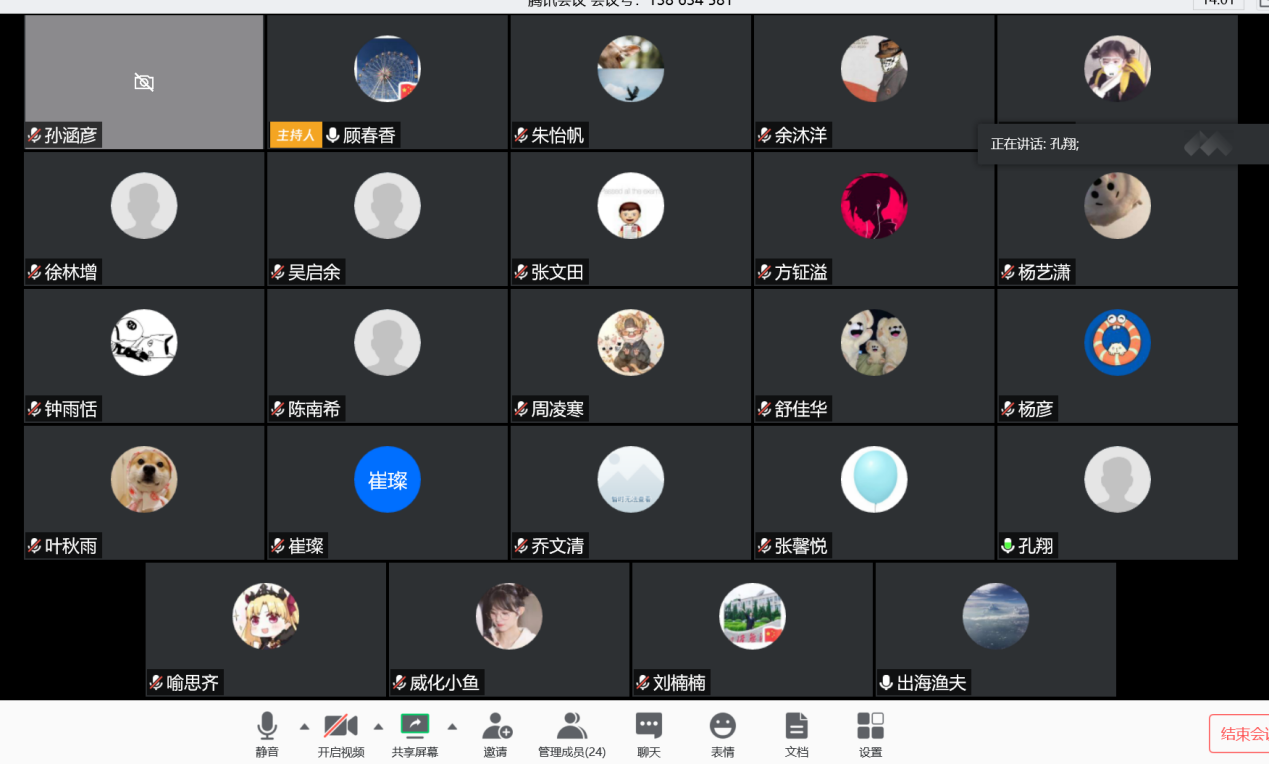Toggle 孙涵彦's muted microphone icon

35,136
